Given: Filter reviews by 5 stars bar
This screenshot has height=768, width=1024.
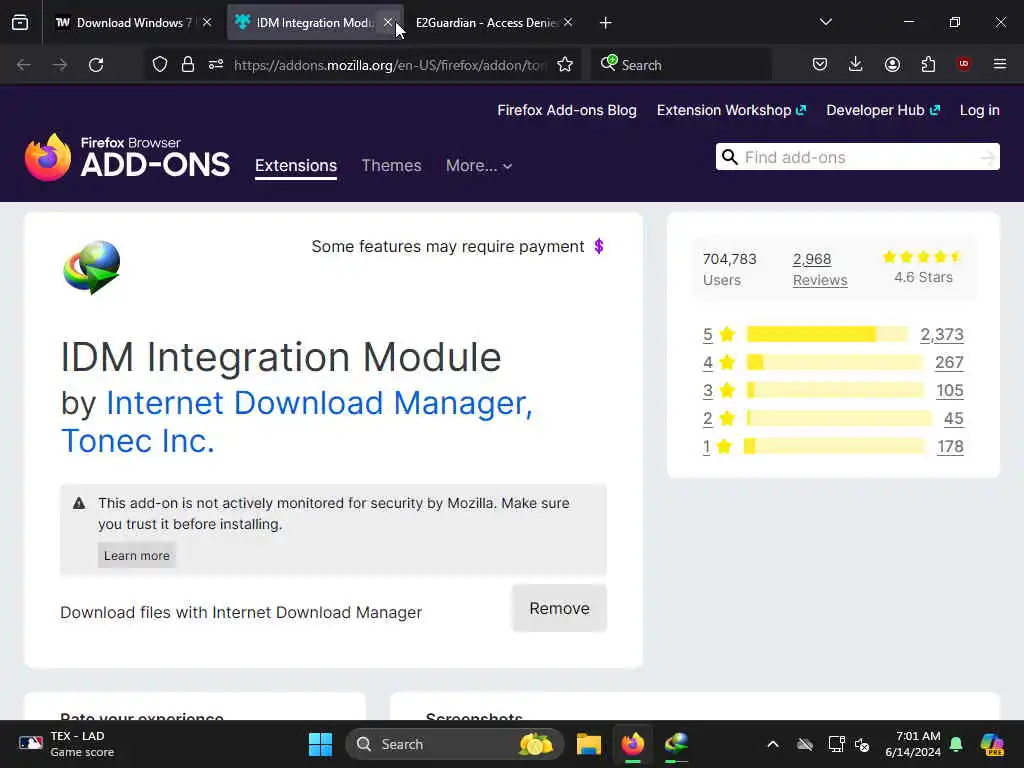Looking at the screenshot, I should pos(827,334).
